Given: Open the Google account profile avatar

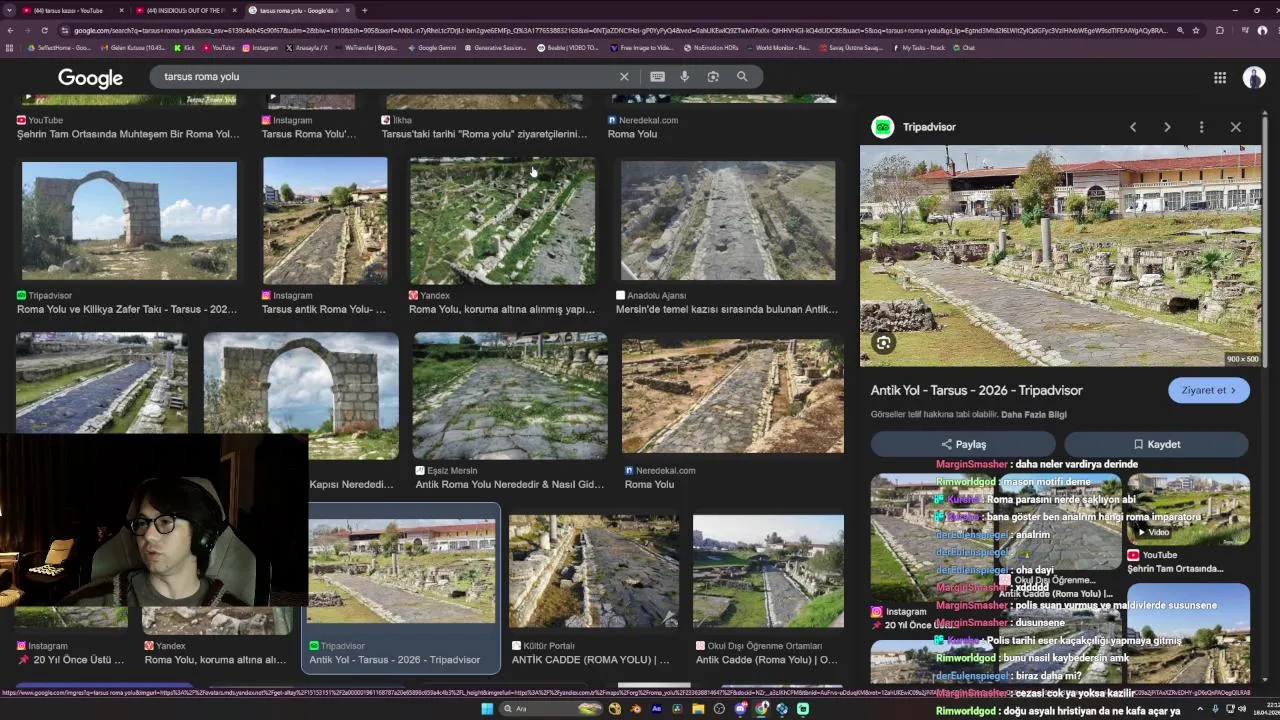Looking at the screenshot, I should [x=1254, y=77].
